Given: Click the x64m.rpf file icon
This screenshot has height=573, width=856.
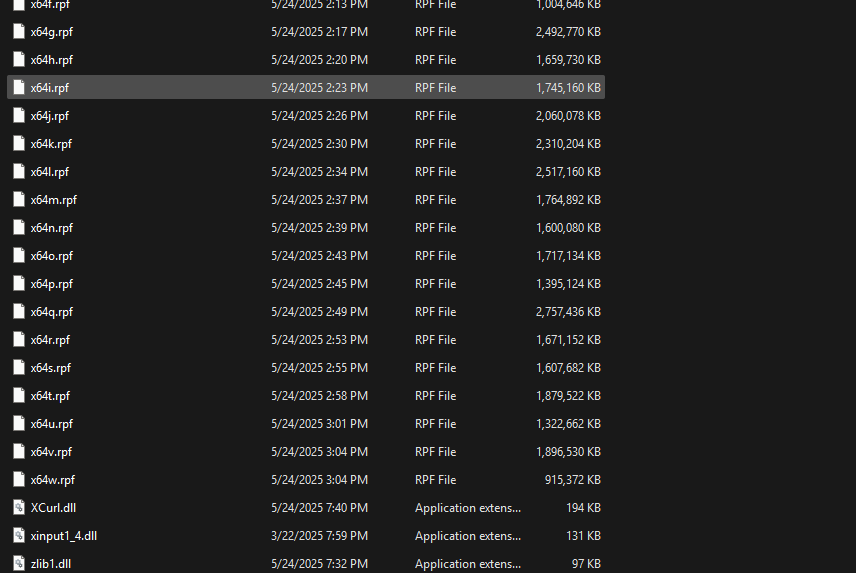Looking at the screenshot, I should [18, 200].
